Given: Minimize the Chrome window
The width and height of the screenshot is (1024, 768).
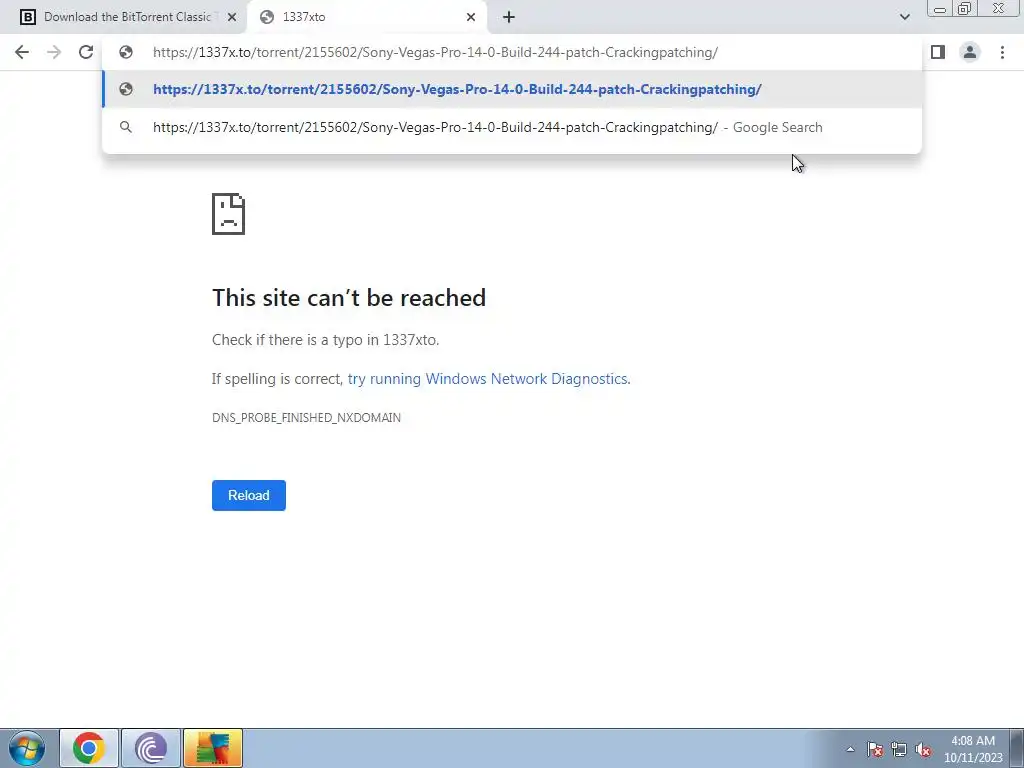Looking at the screenshot, I should click(940, 8).
